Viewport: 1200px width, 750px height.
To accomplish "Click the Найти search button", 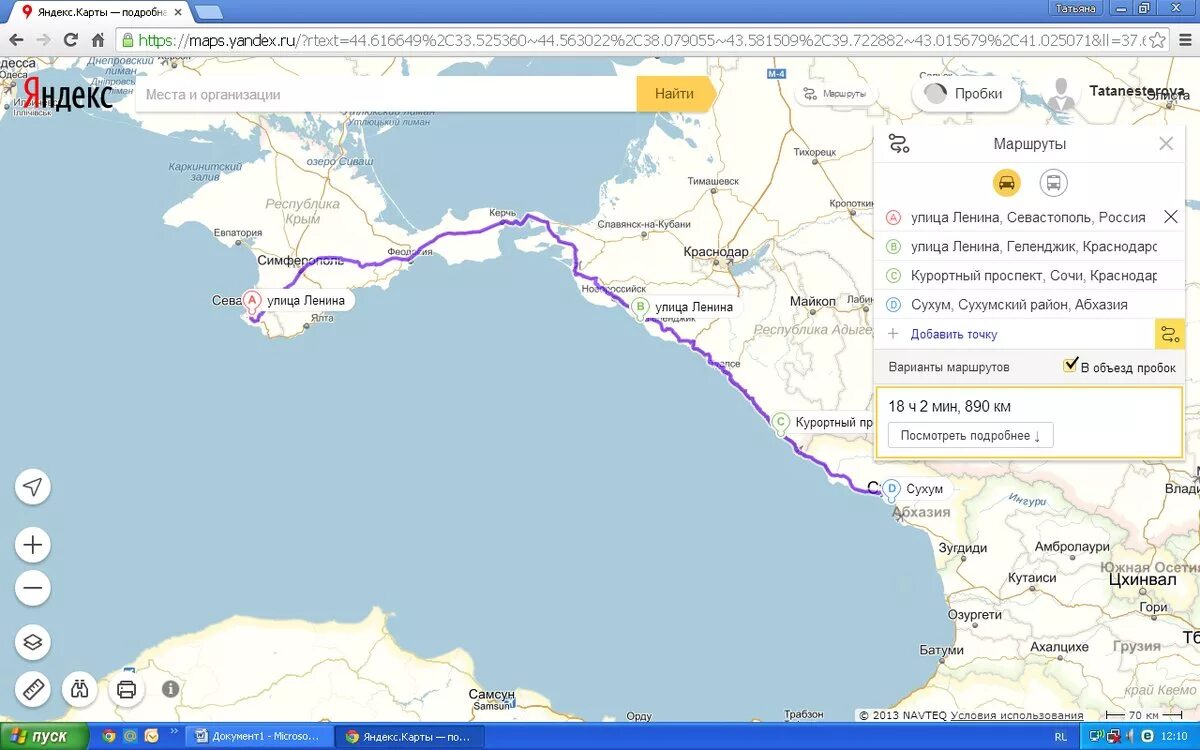I will pos(675,94).
